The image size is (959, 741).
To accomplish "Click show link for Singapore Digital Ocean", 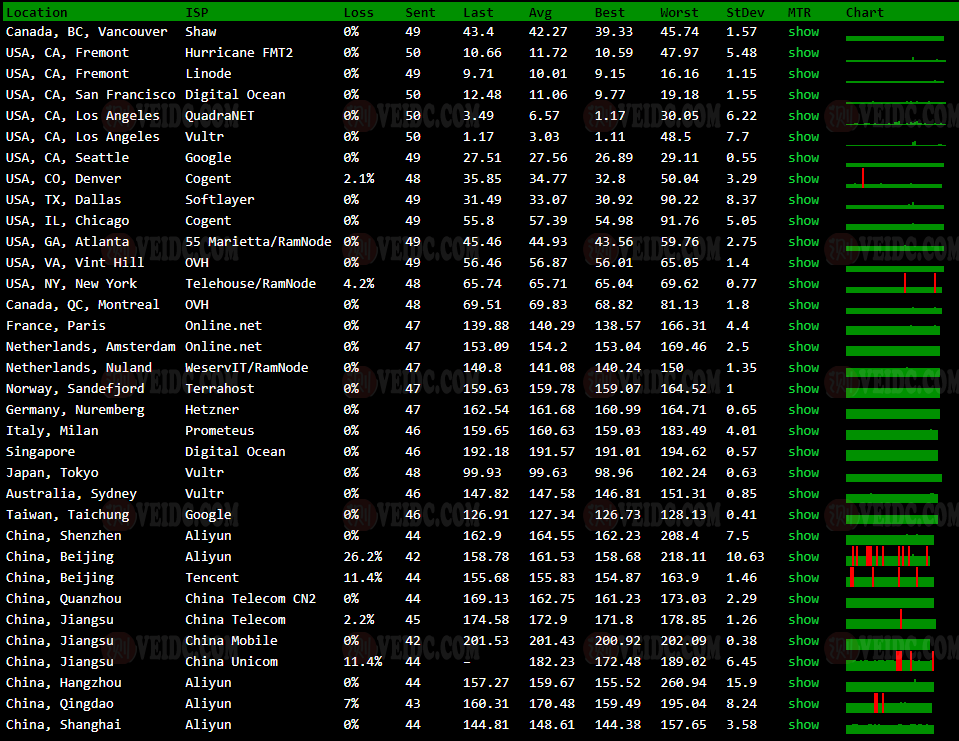I will [803, 452].
